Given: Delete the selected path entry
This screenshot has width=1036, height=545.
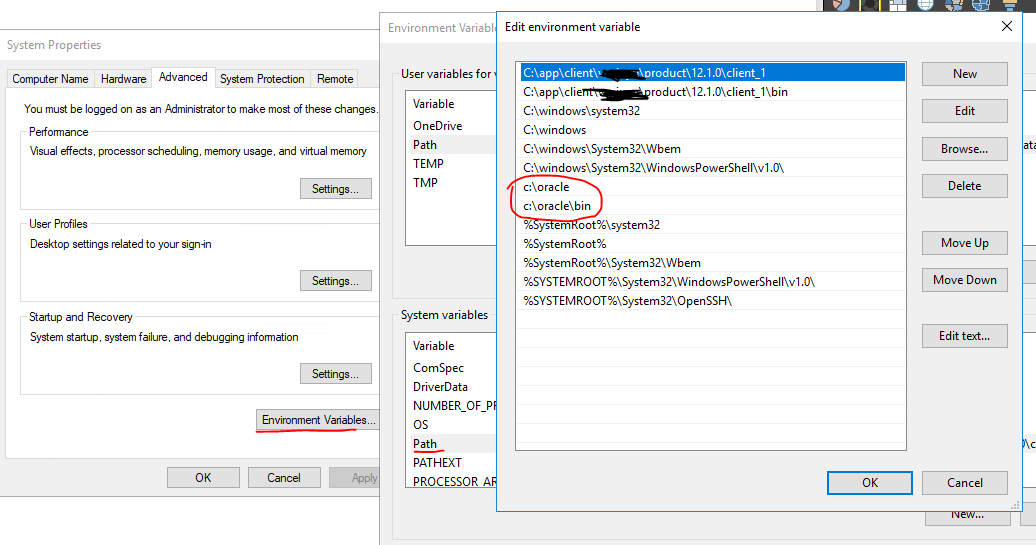Looking at the screenshot, I should point(965,186).
